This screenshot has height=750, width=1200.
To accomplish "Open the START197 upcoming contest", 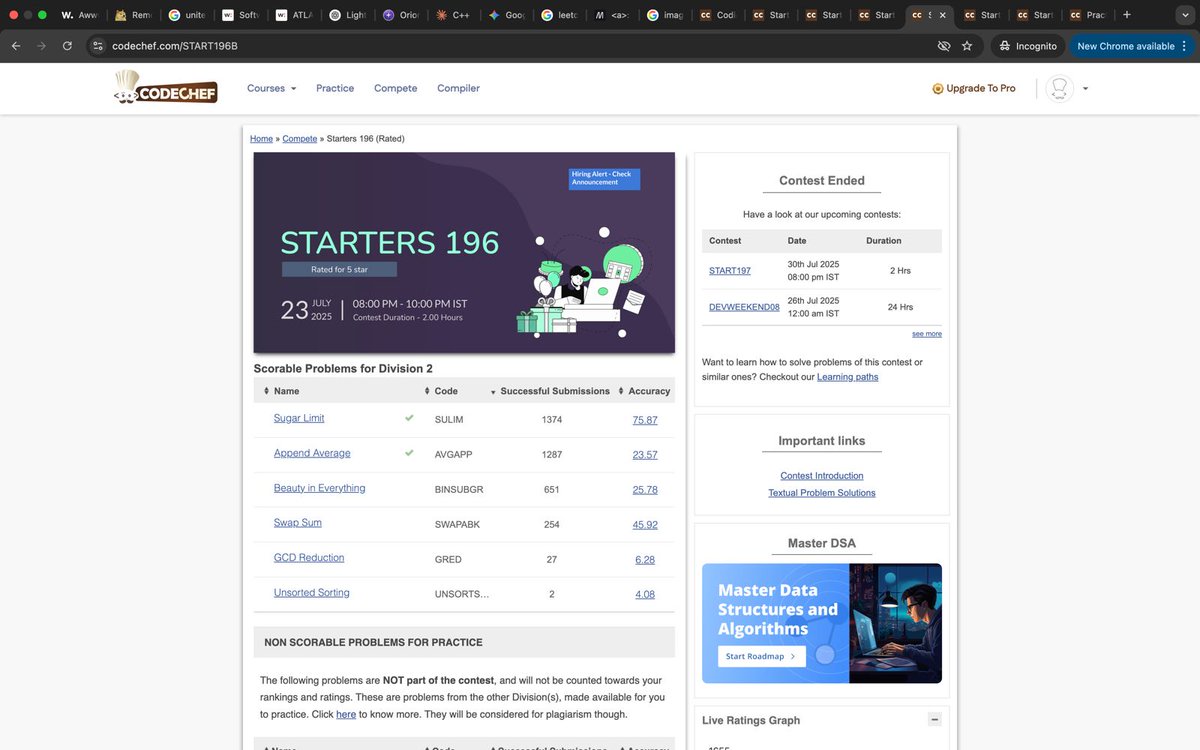I will point(730,271).
